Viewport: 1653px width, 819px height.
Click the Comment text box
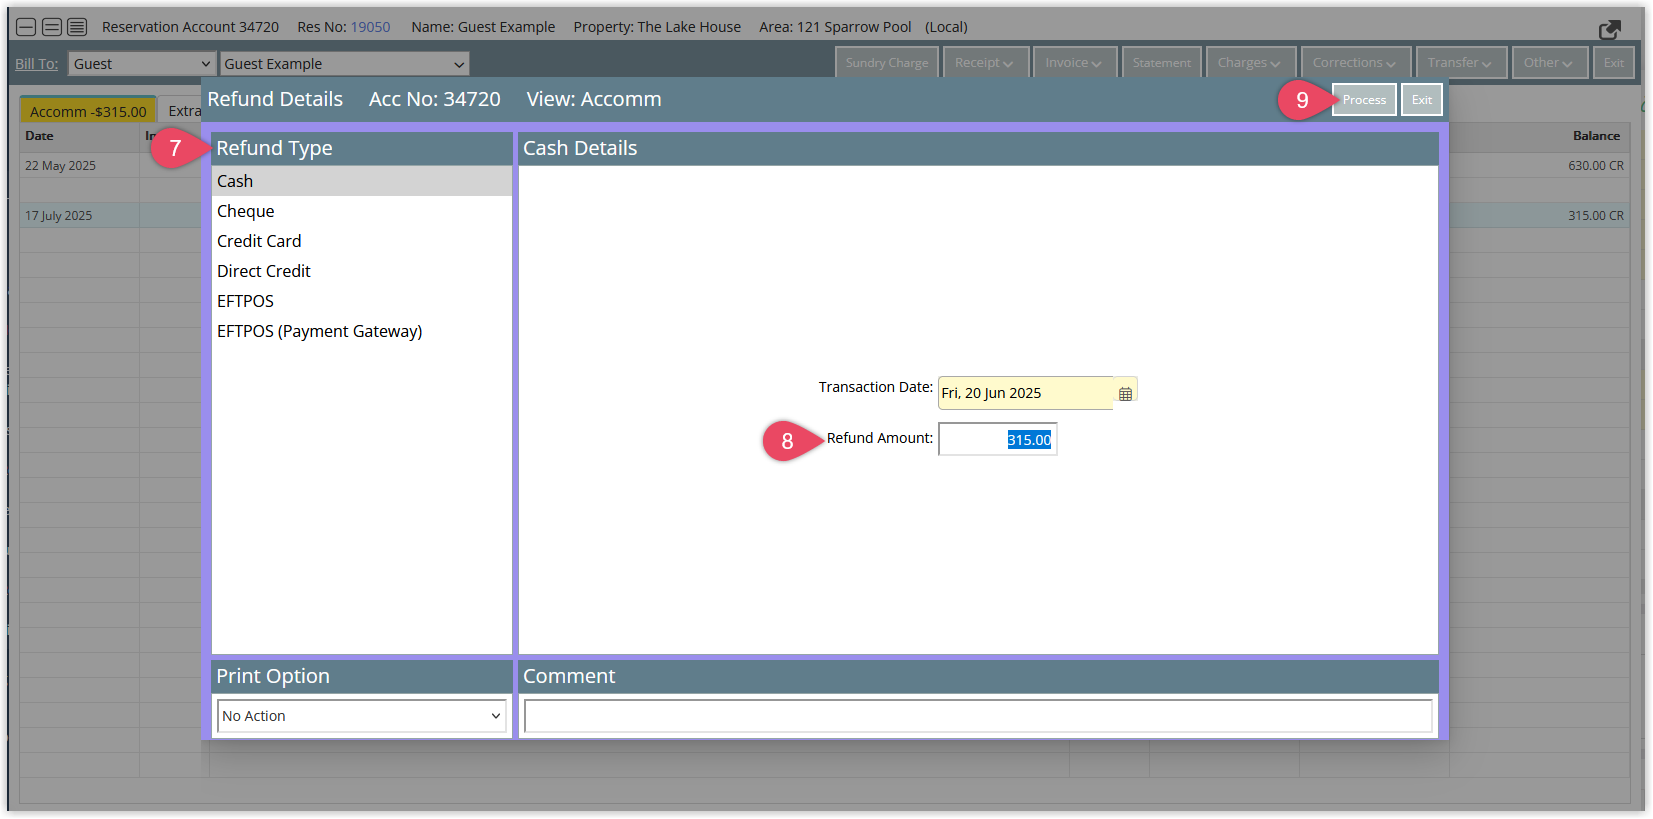978,716
